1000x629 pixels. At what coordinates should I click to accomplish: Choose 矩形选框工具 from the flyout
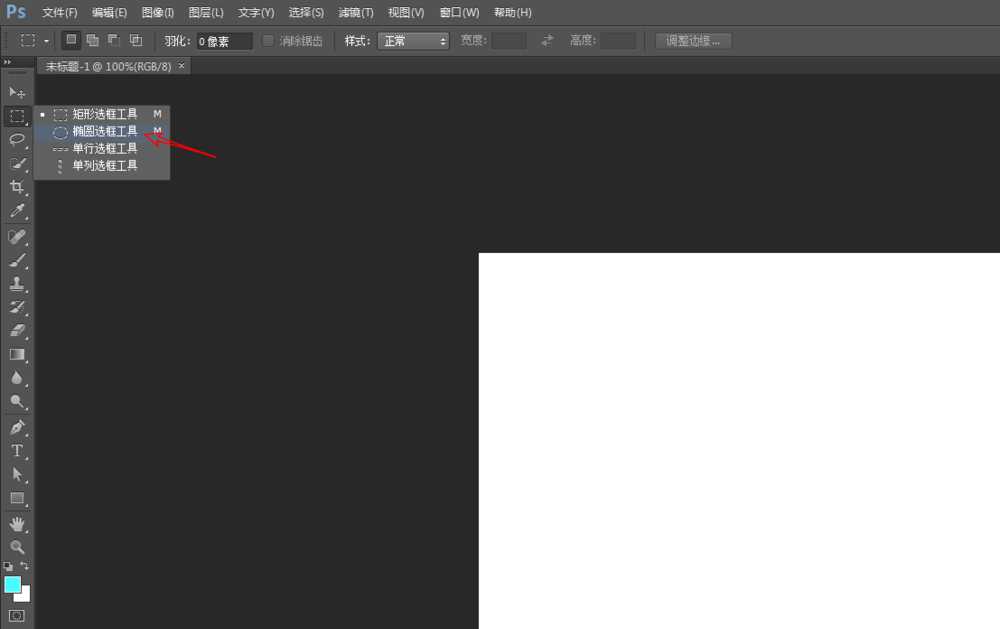tap(102, 114)
